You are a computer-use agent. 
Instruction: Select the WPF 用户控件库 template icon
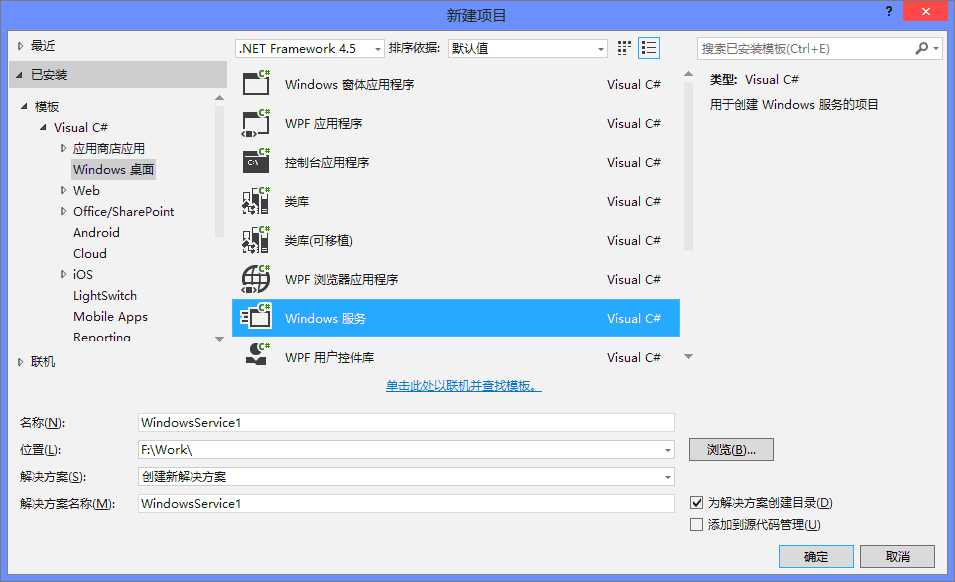pyautogui.click(x=256, y=356)
